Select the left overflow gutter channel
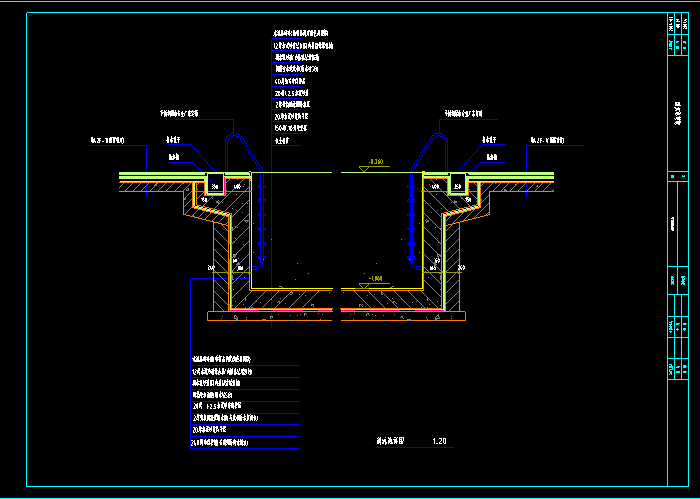 pos(214,183)
